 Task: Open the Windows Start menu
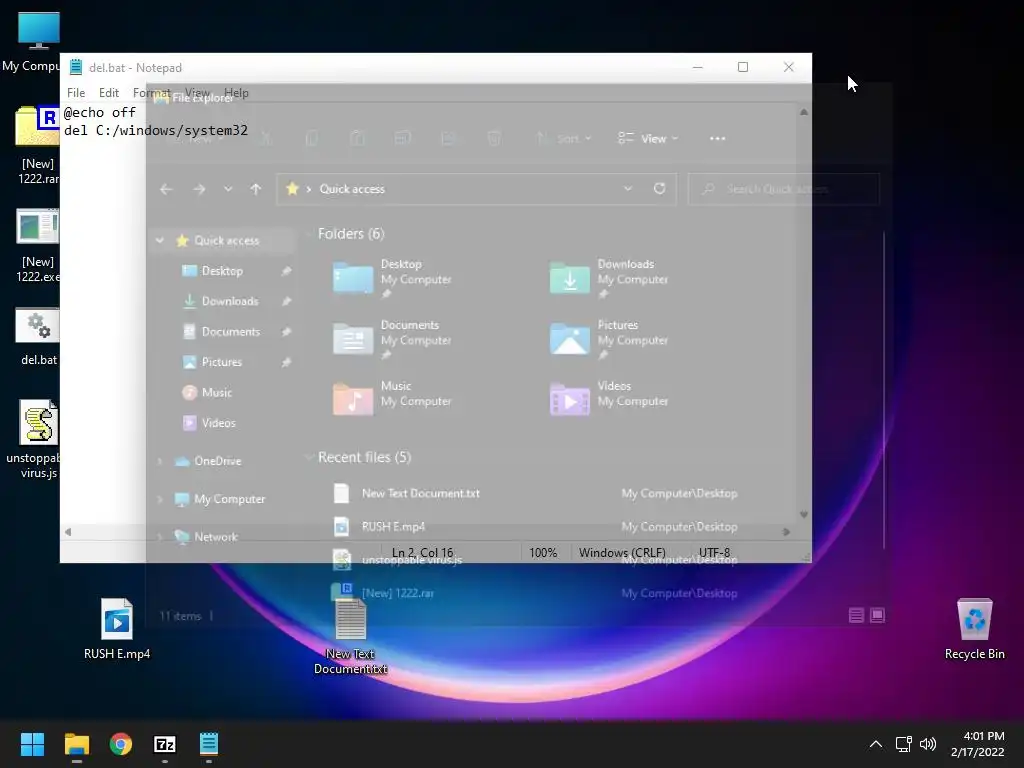pyautogui.click(x=32, y=744)
